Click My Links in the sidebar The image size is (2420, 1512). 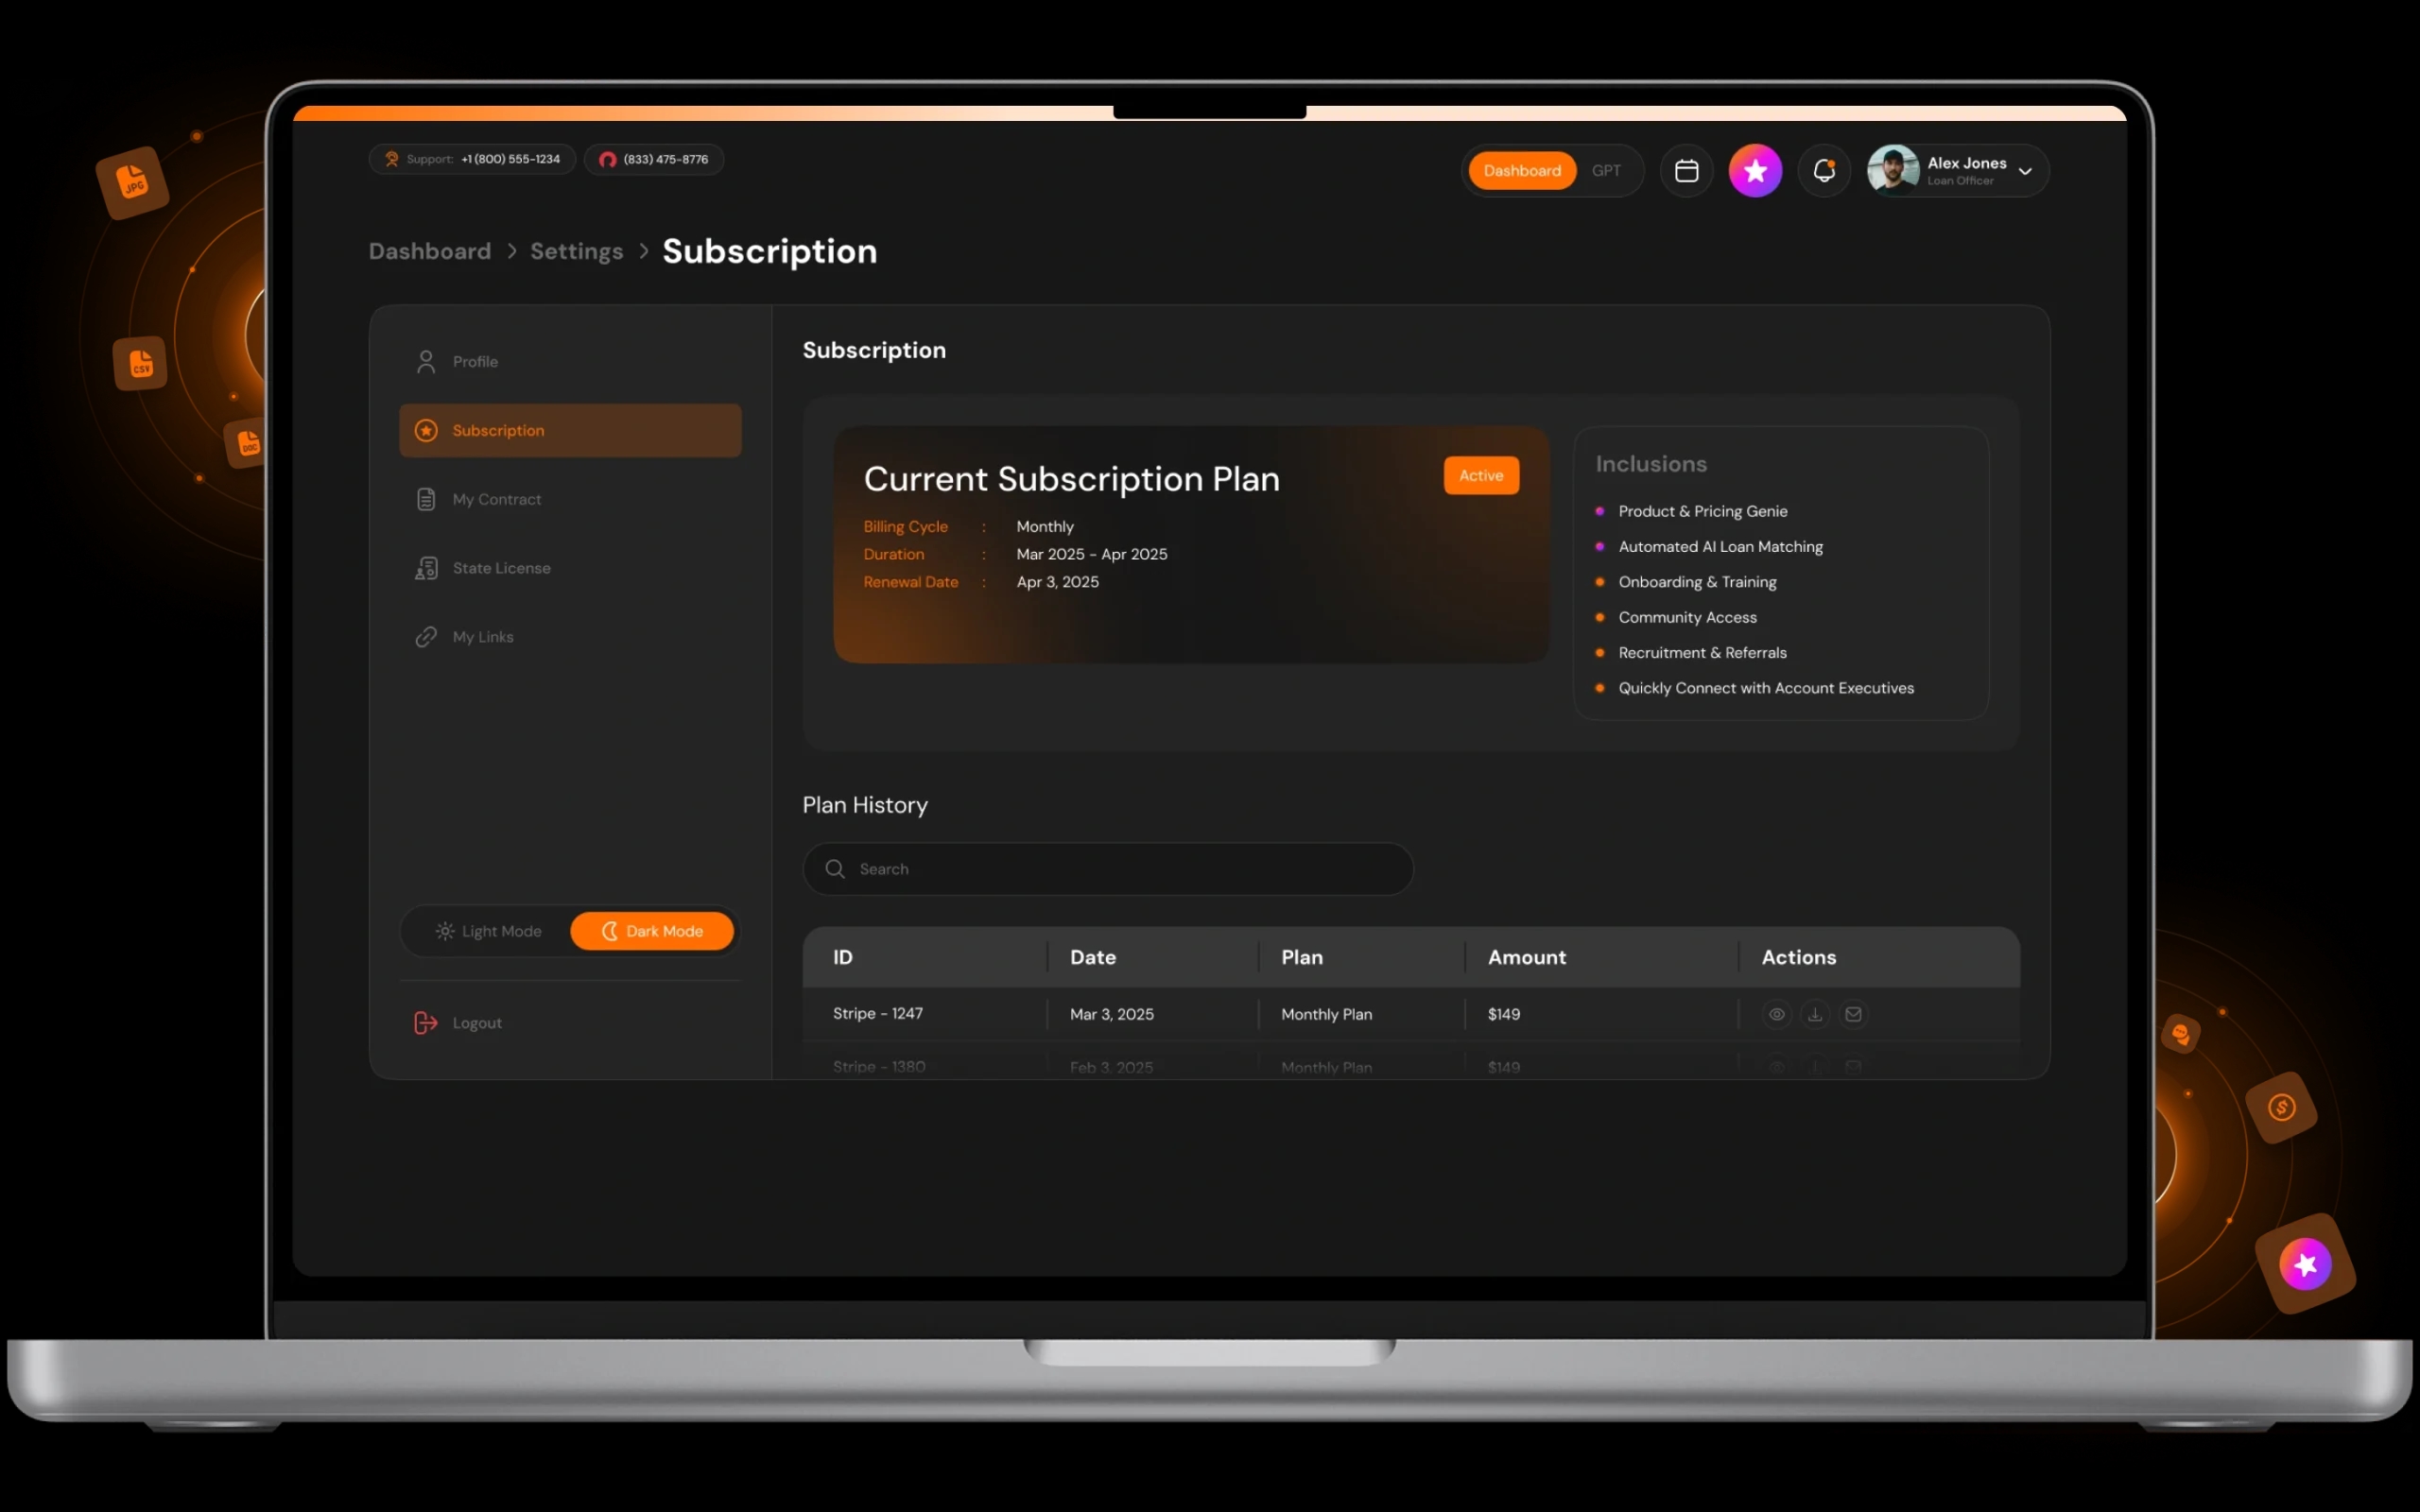tap(483, 636)
